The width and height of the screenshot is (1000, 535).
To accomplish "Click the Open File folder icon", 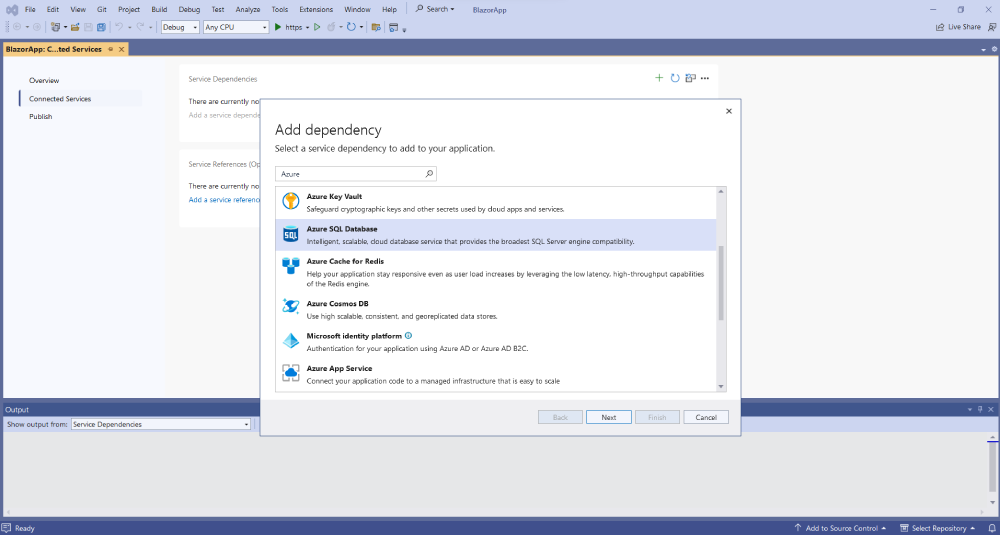I will tap(75, 27).
